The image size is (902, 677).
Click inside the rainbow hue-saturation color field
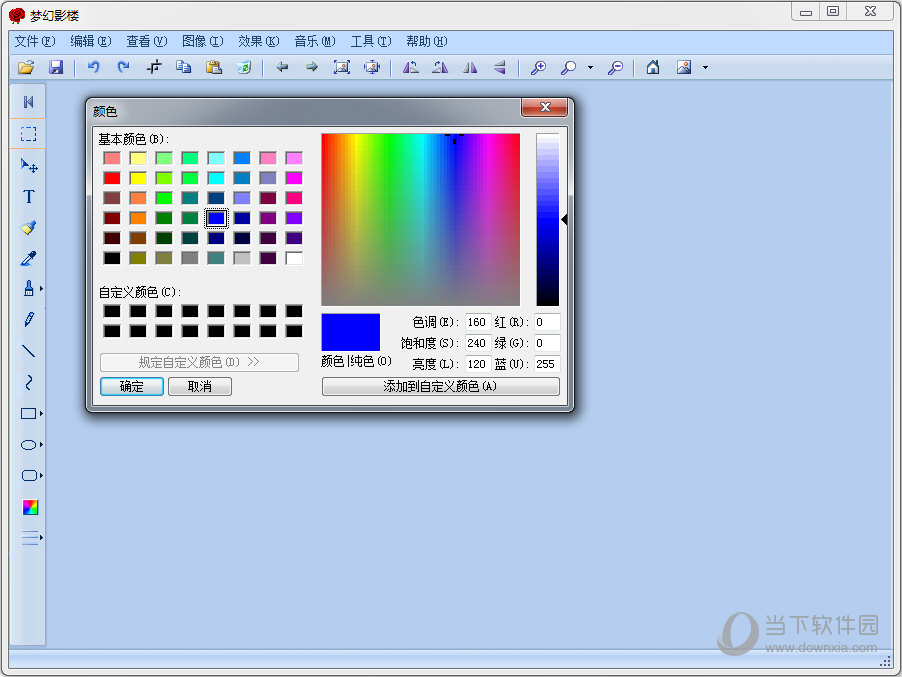421,219
